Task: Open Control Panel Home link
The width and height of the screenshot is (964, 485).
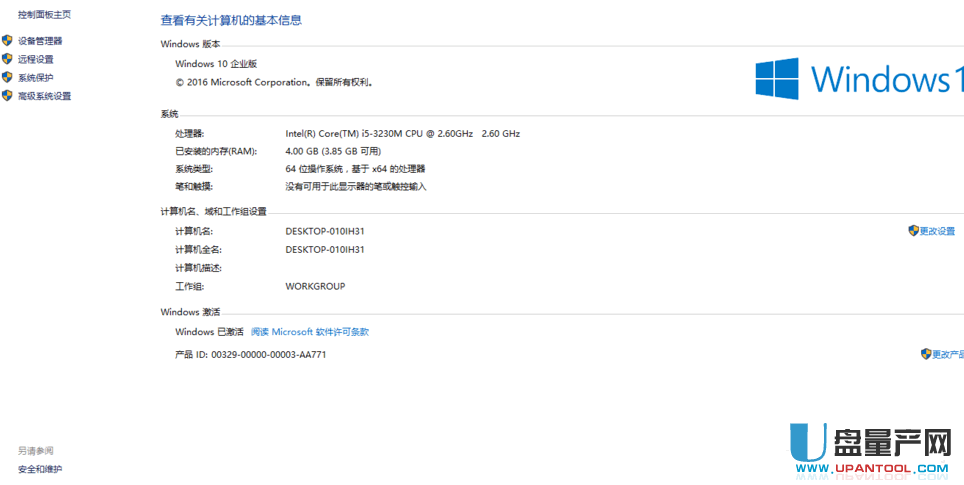Action: tap(44, 15)
